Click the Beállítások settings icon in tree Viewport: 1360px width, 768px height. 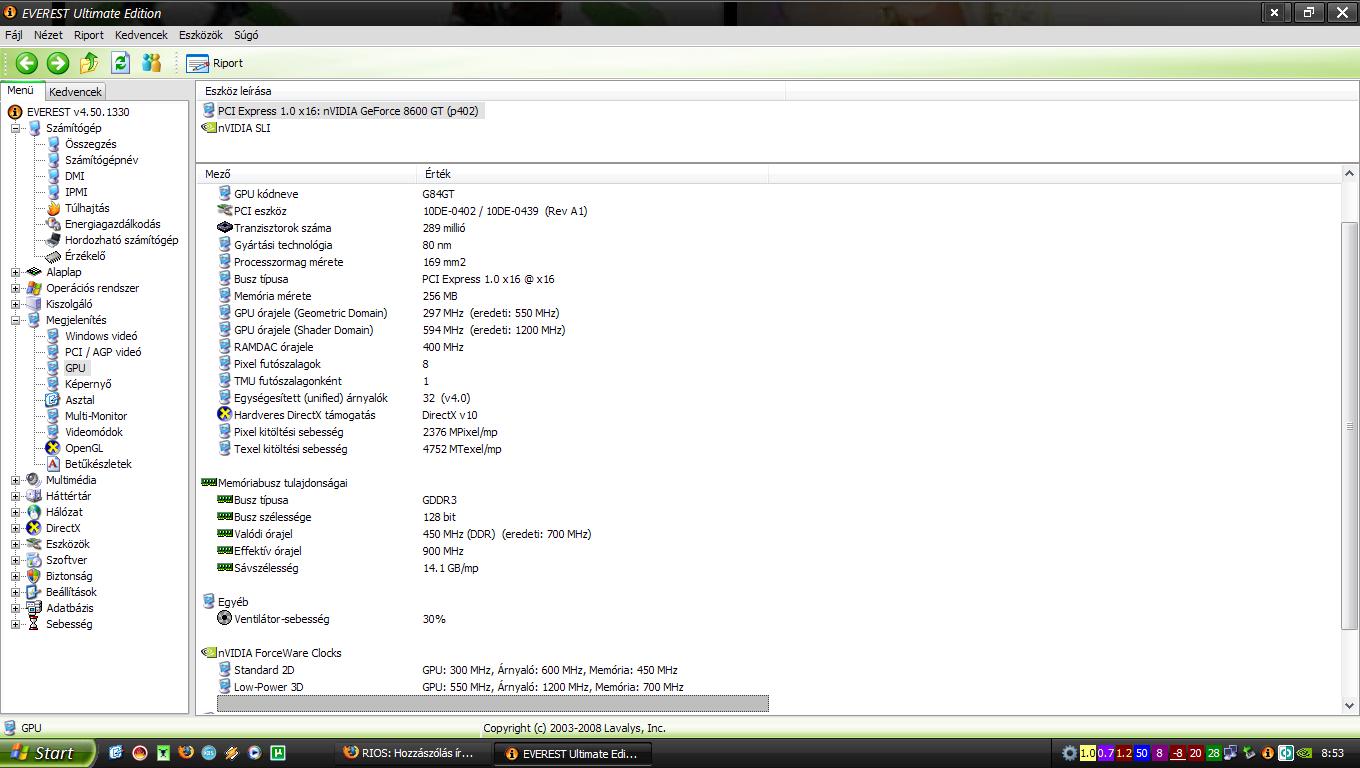click(x=34, y=592)
